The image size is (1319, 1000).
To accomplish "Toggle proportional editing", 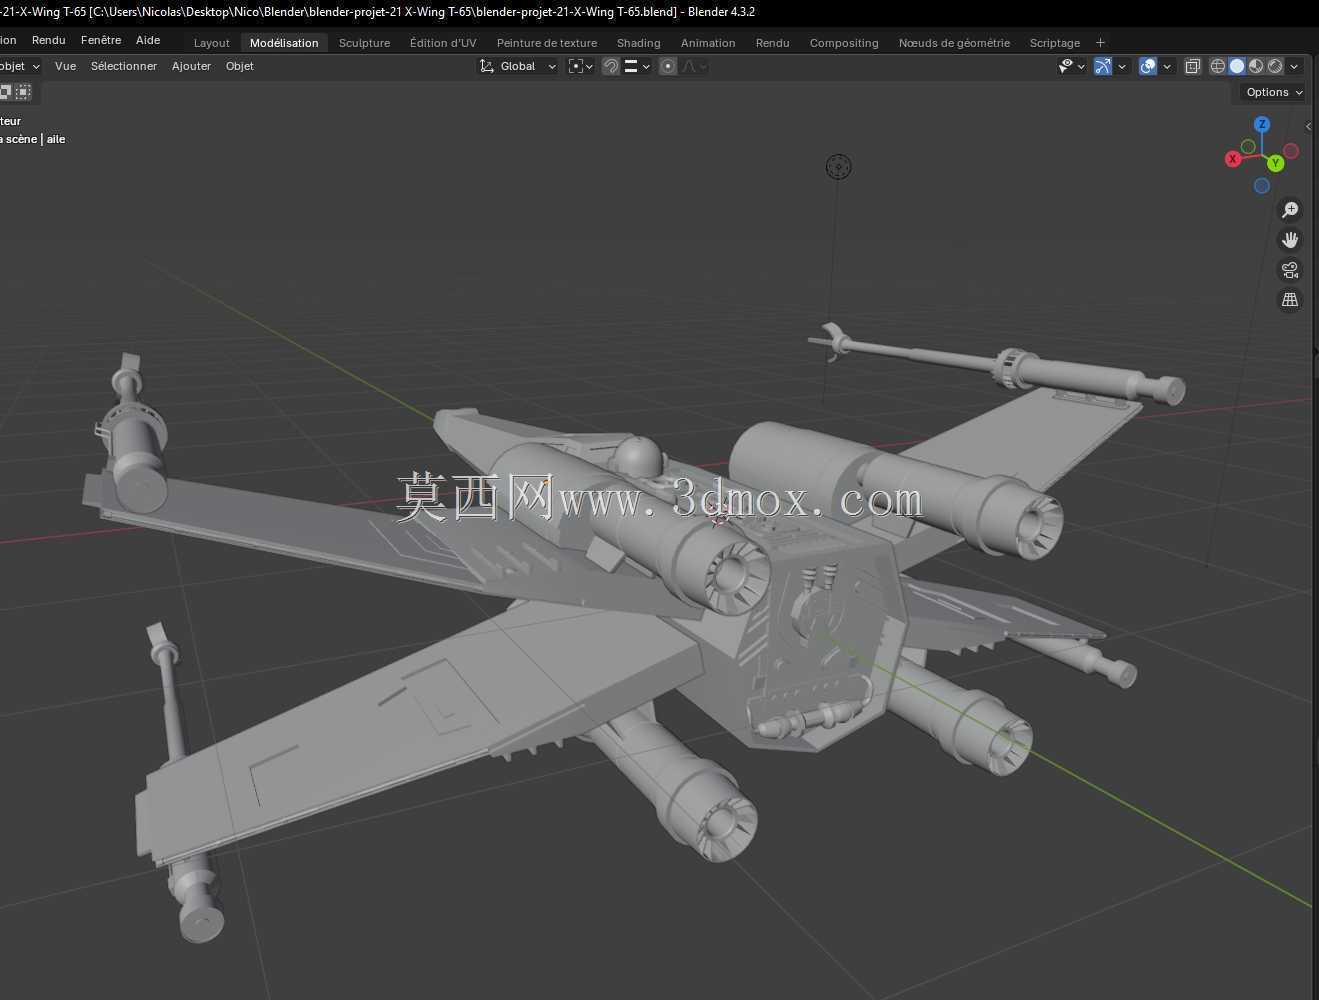I will tap(668, 66).
